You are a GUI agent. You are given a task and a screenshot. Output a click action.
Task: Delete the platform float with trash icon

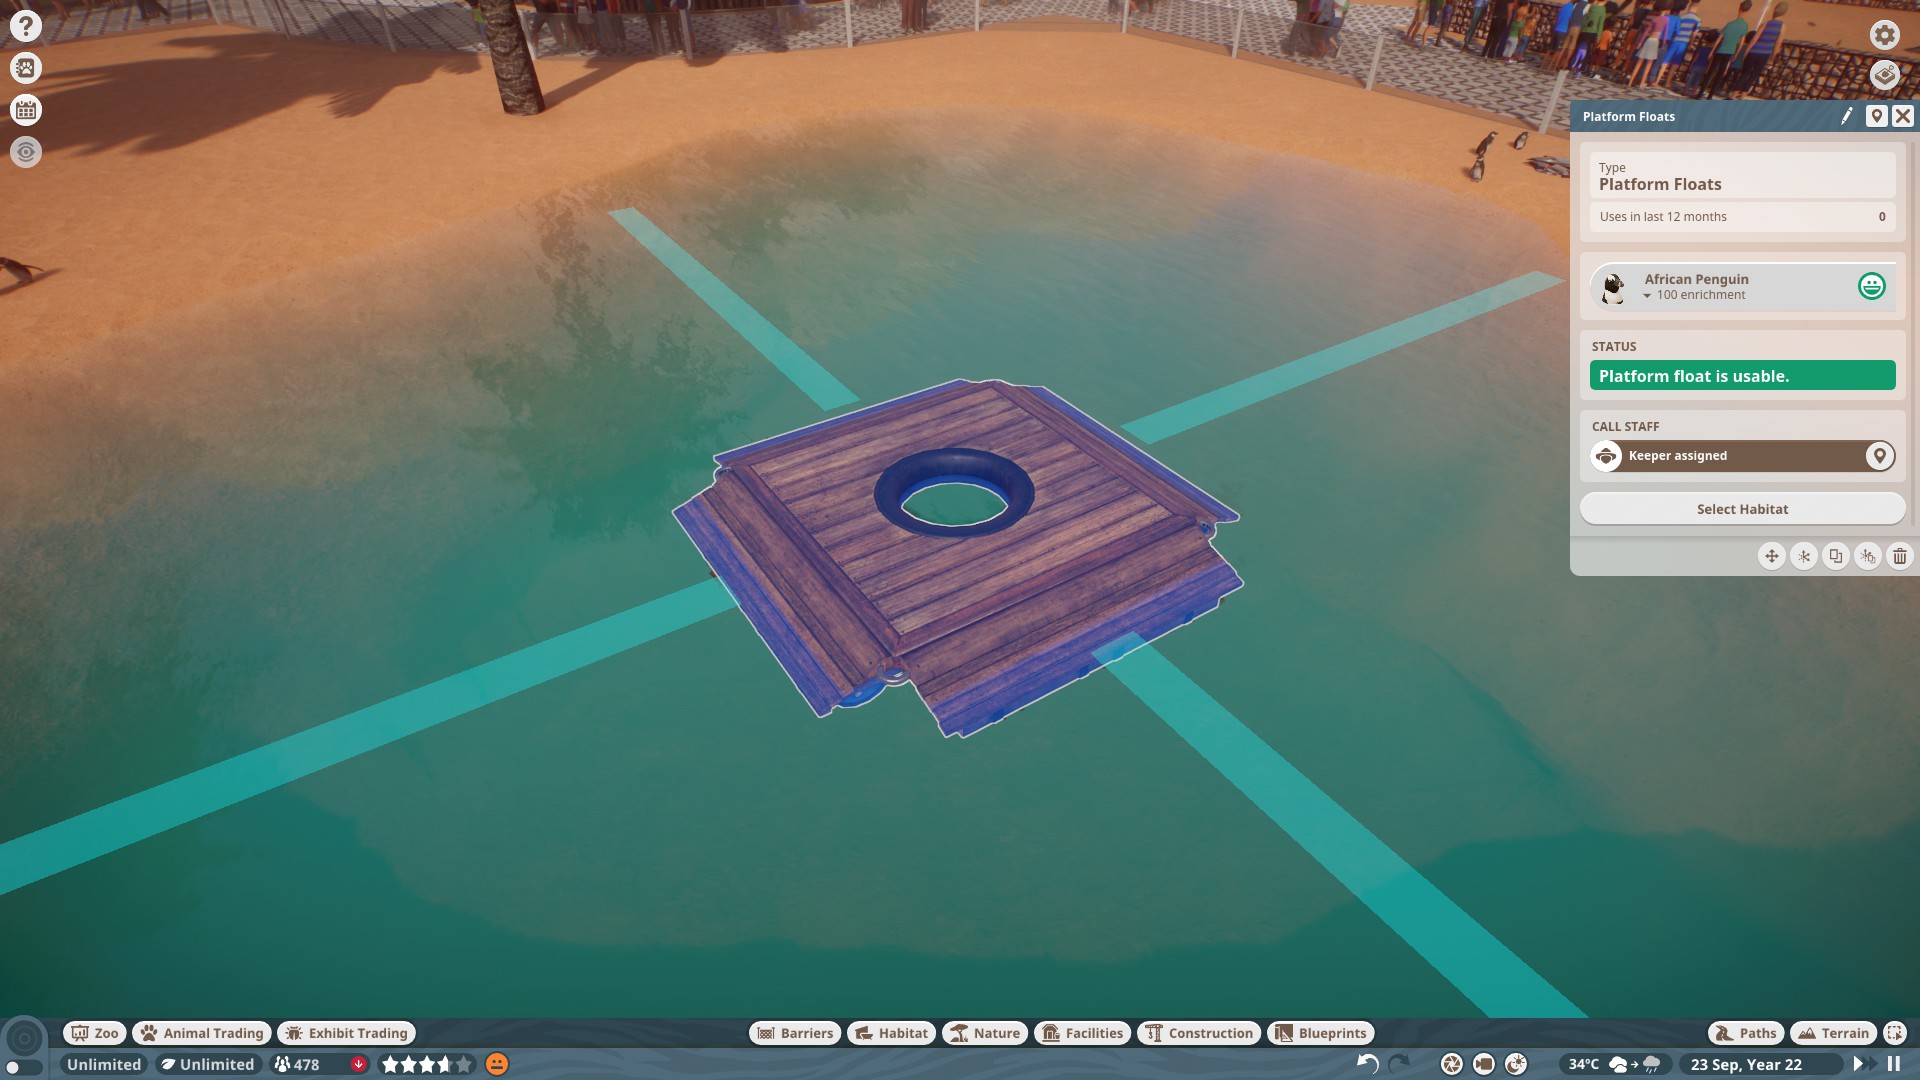coord(1899,556)
